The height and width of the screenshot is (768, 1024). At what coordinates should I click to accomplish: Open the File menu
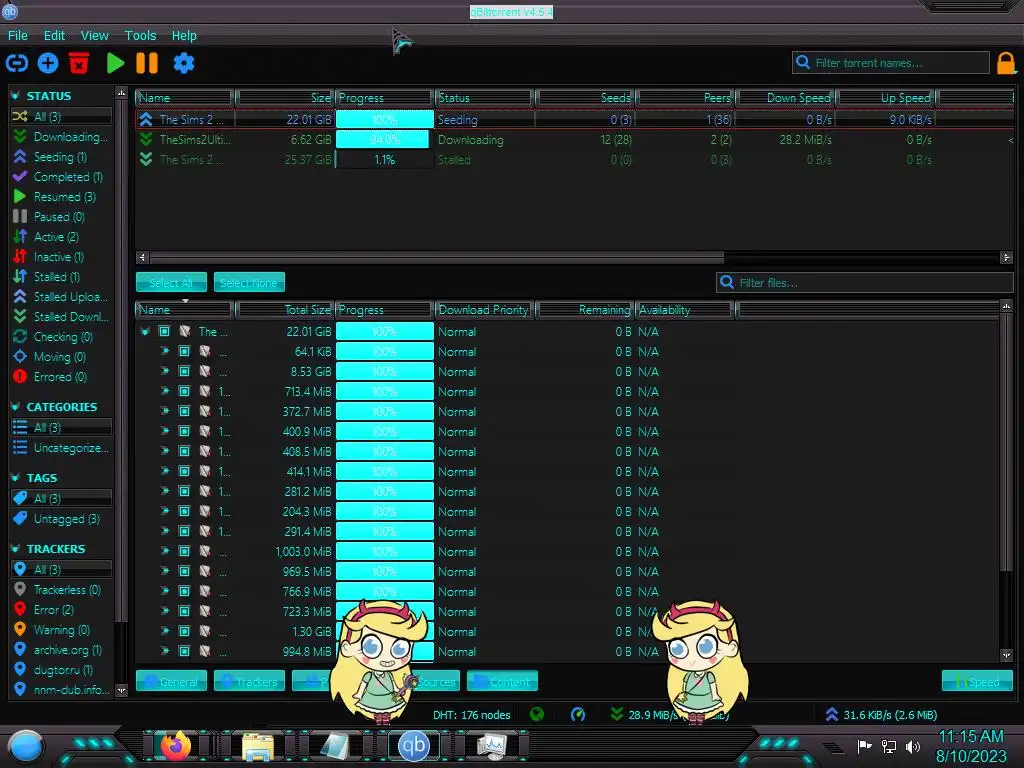click(x=18, y=35)
